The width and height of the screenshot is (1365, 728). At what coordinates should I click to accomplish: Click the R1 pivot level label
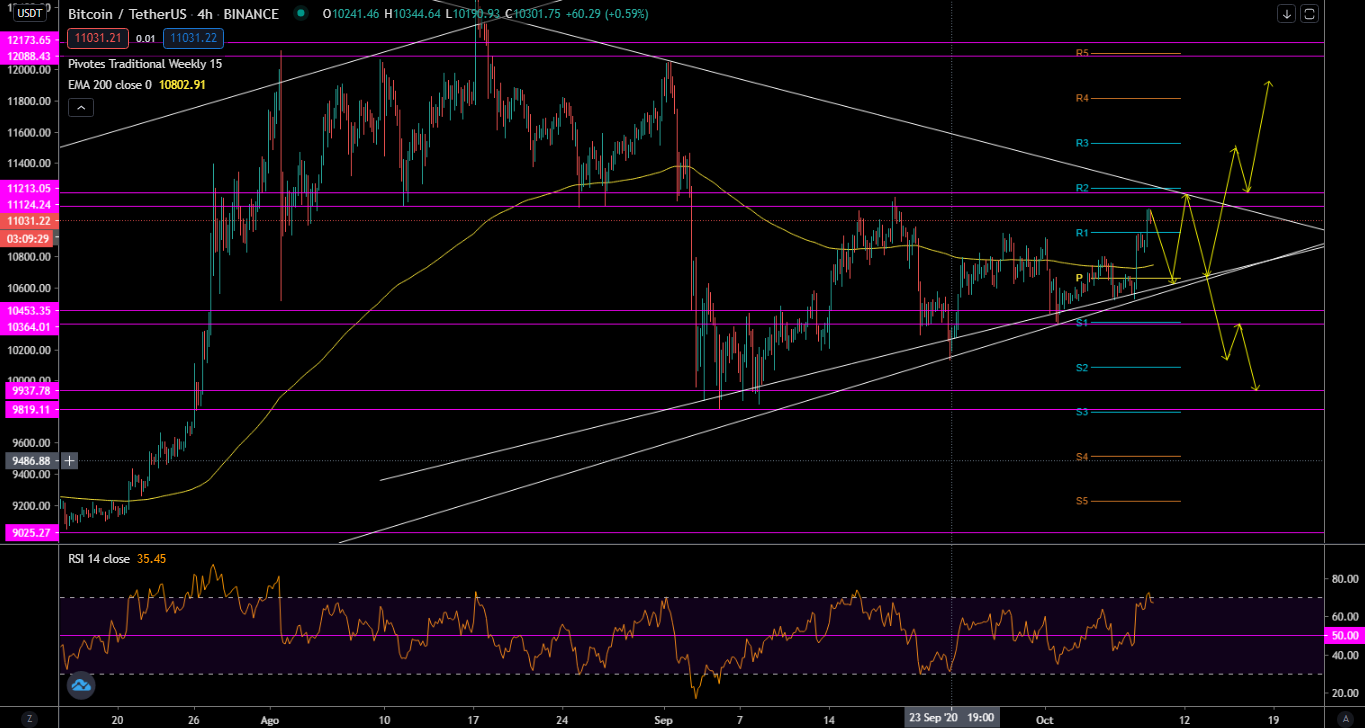[x=1082, y=233]
